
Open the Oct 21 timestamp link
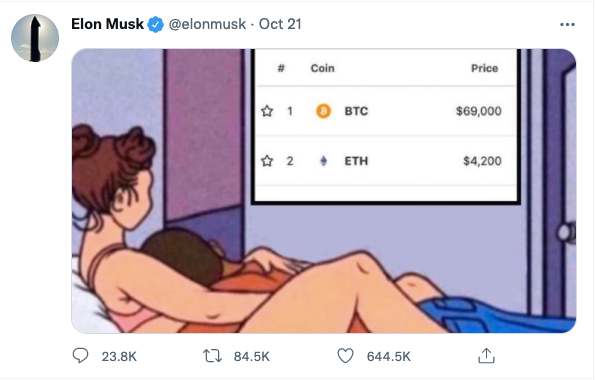[280, 24]
